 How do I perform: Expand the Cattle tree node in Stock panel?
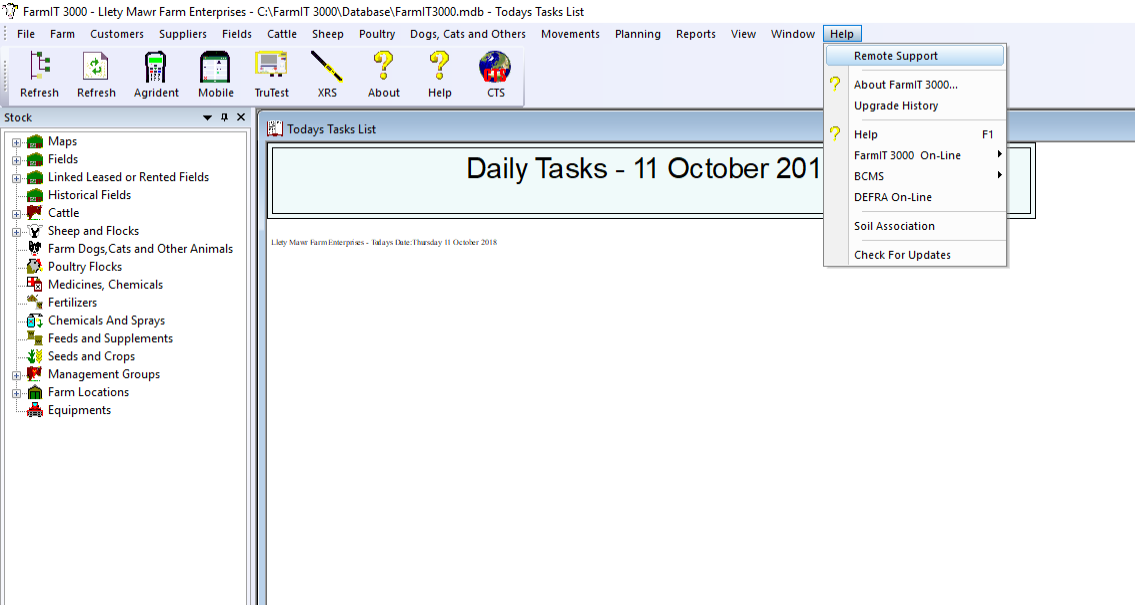[16, 214]
